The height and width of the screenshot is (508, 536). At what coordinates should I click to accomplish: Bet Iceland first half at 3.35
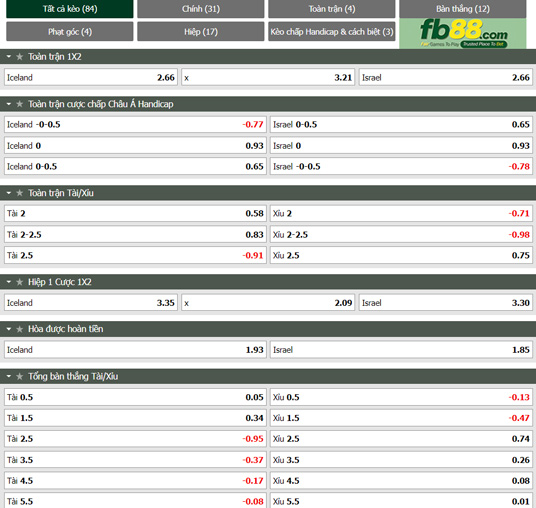click(x=91, y=303)
